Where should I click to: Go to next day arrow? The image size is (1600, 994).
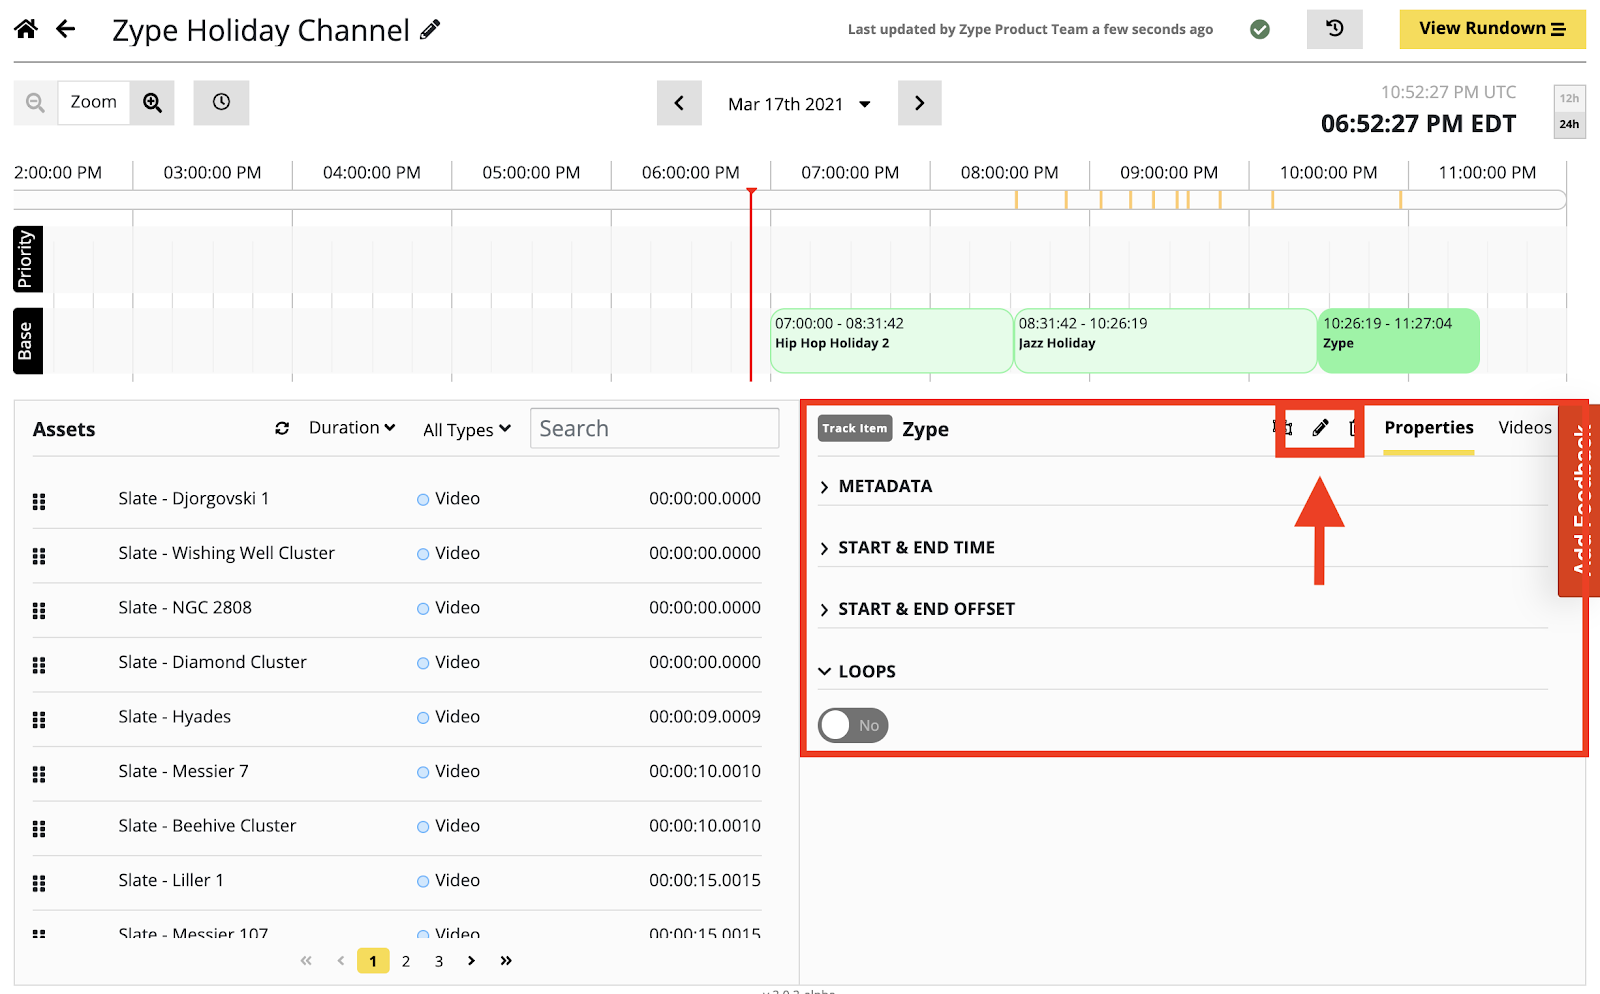[919, 103]
